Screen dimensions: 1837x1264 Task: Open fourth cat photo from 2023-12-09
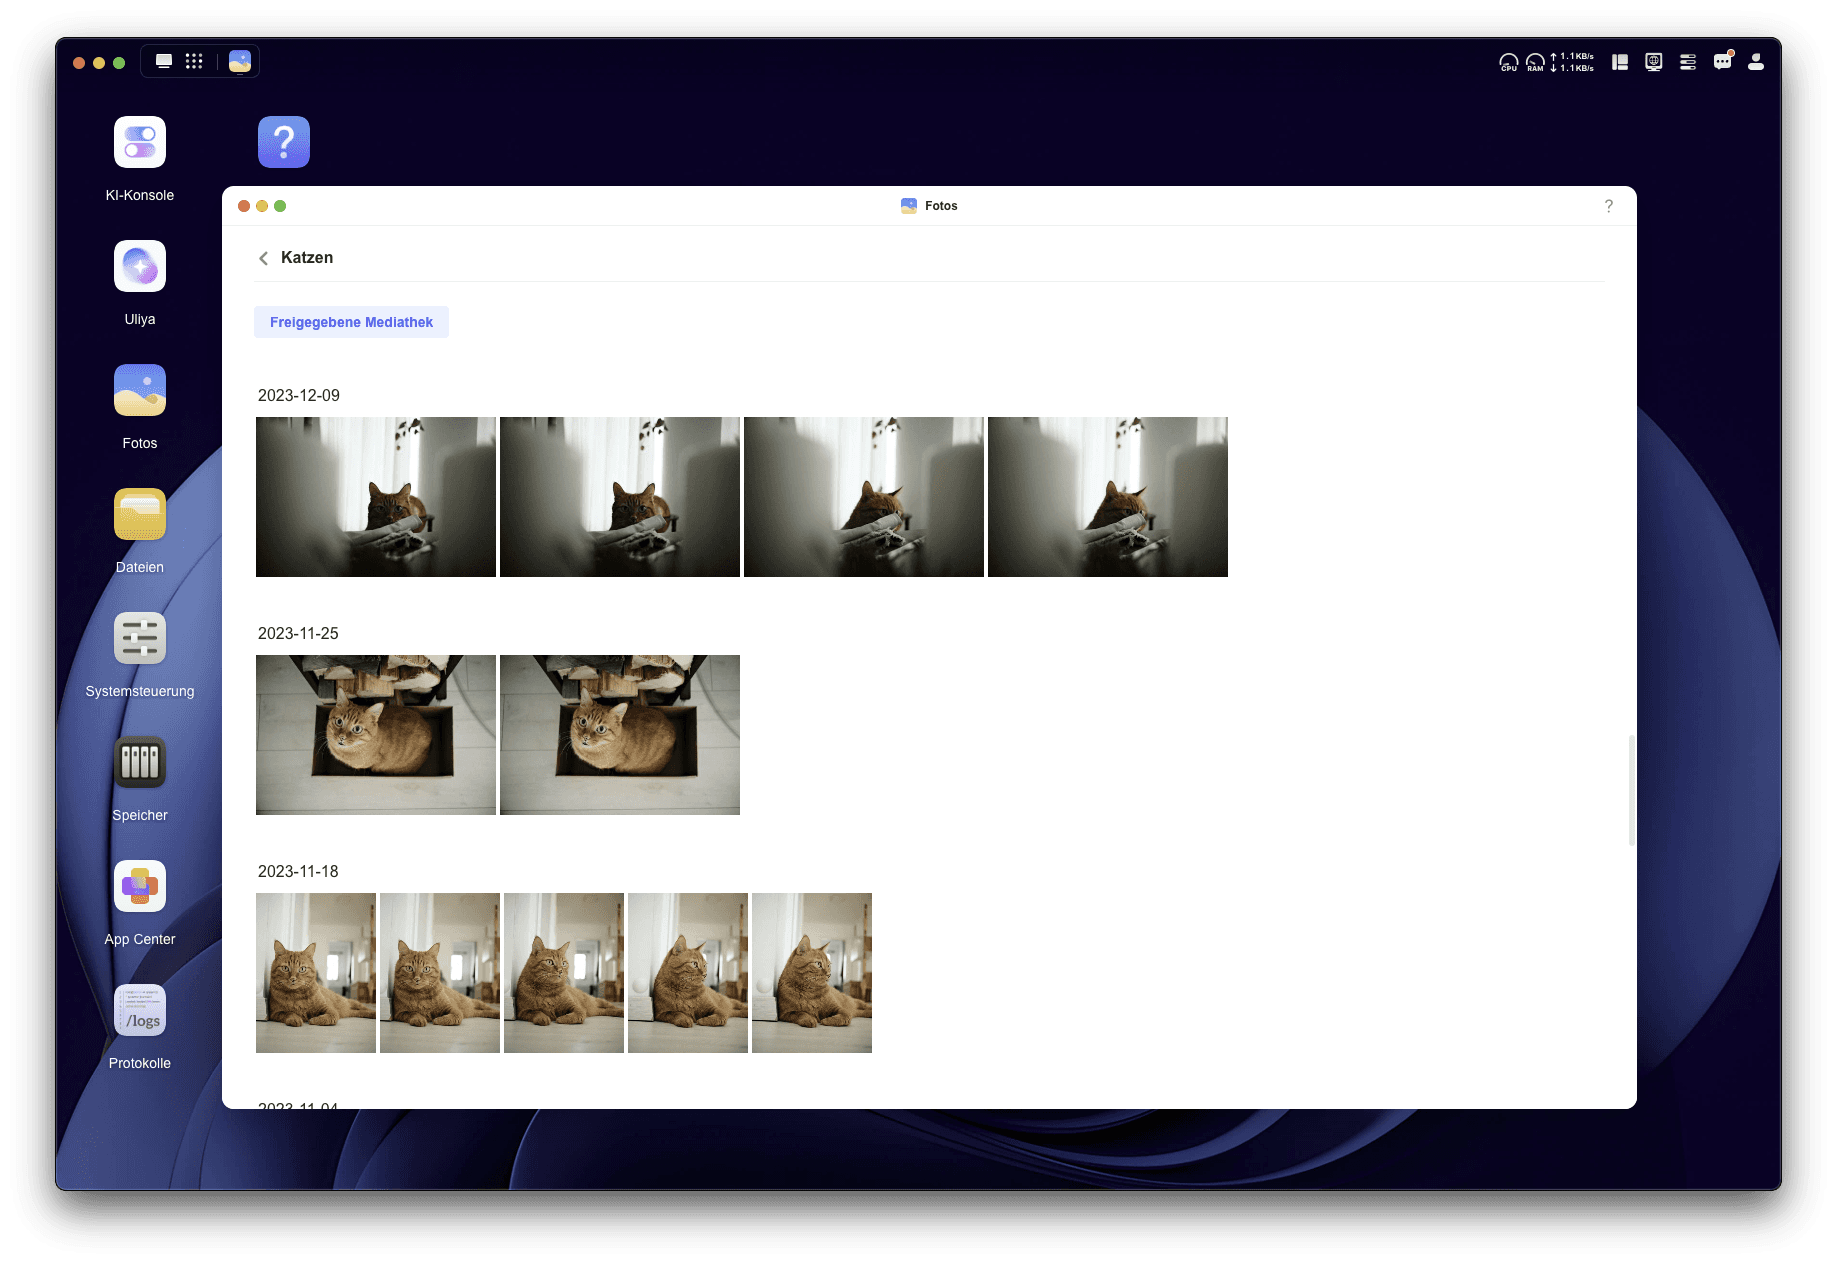click(x=1108, y=497)
